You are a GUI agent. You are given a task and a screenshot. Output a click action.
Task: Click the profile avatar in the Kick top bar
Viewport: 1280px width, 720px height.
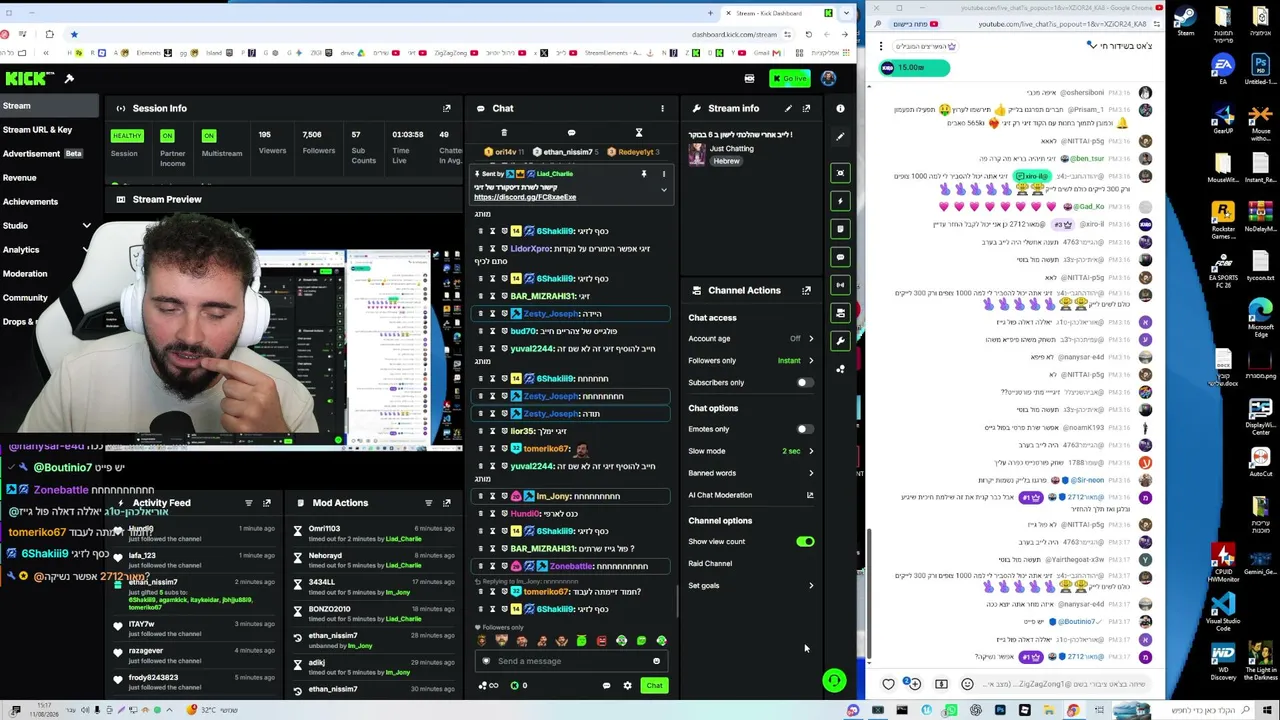[829, 79]
